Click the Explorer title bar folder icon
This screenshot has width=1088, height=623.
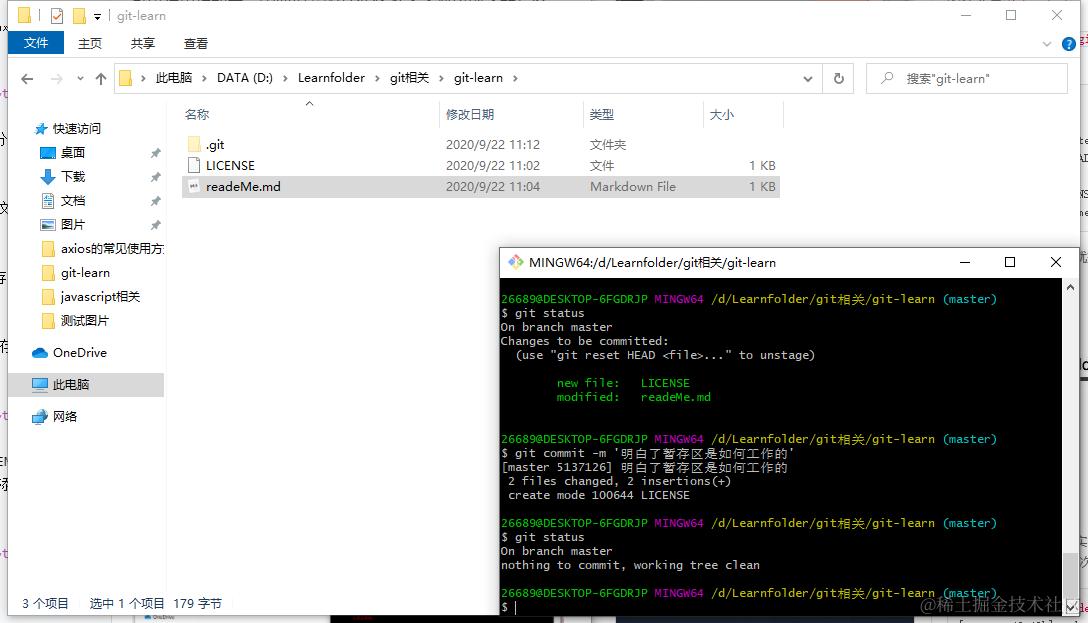point(24,15)
